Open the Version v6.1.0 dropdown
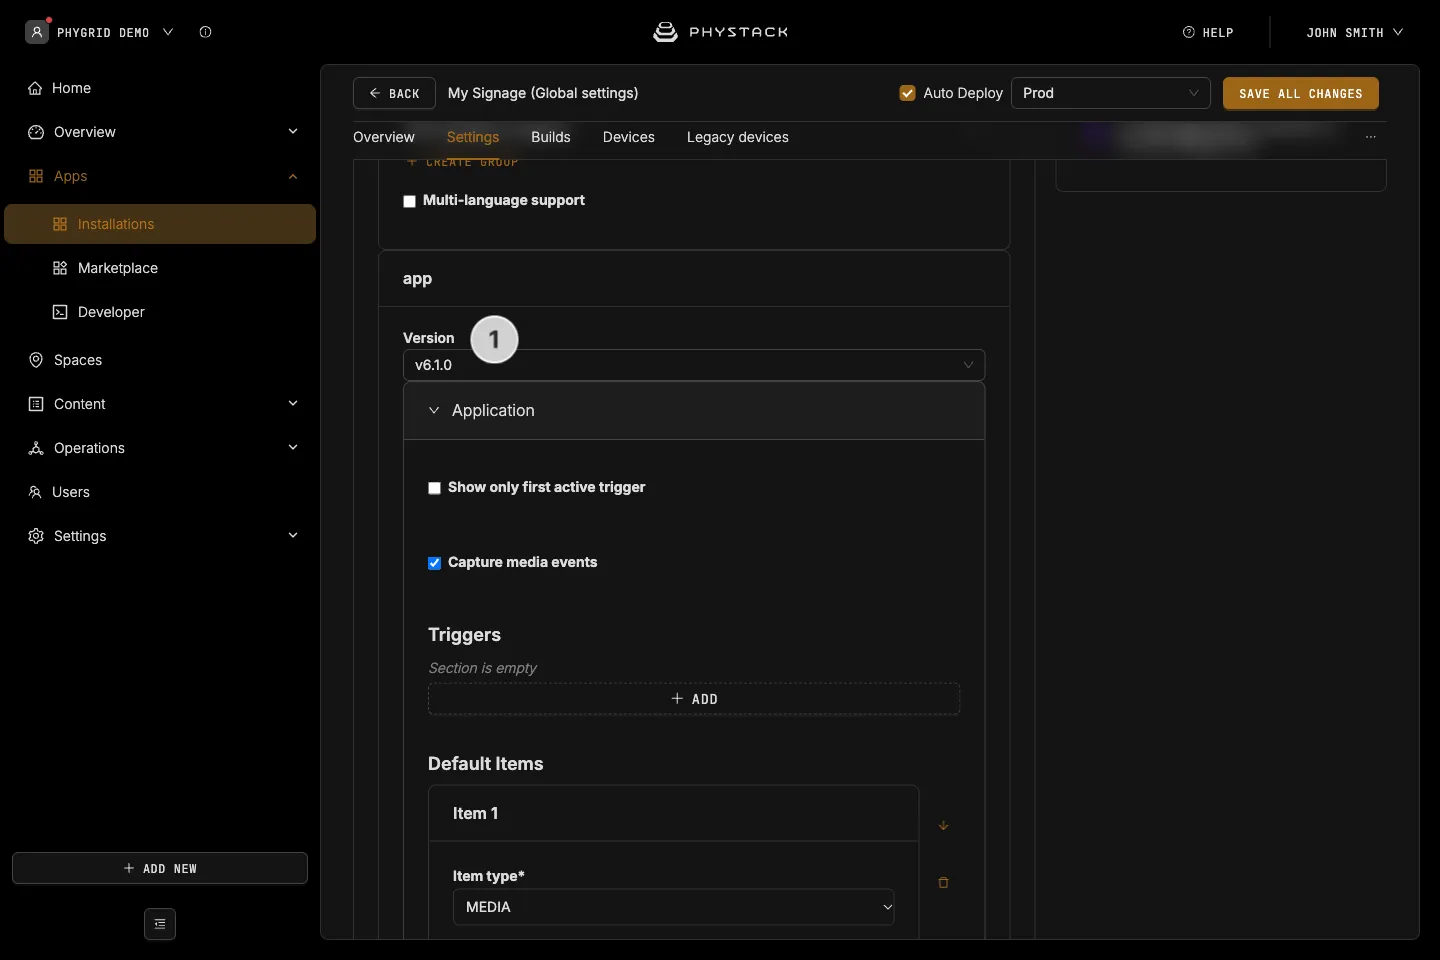The height and width of the screenshot is (960, 1440). 694,365
